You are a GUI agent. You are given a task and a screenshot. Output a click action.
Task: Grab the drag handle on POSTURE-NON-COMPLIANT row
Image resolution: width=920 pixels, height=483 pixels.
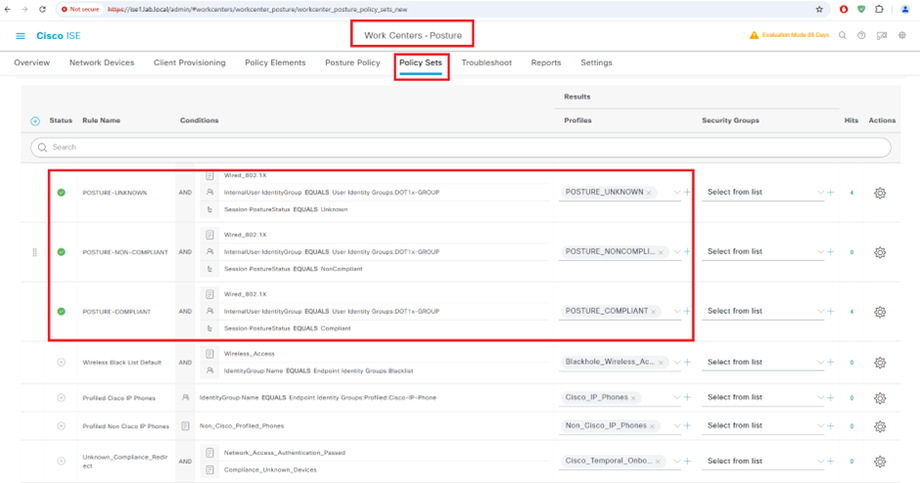tap(35, 252)
